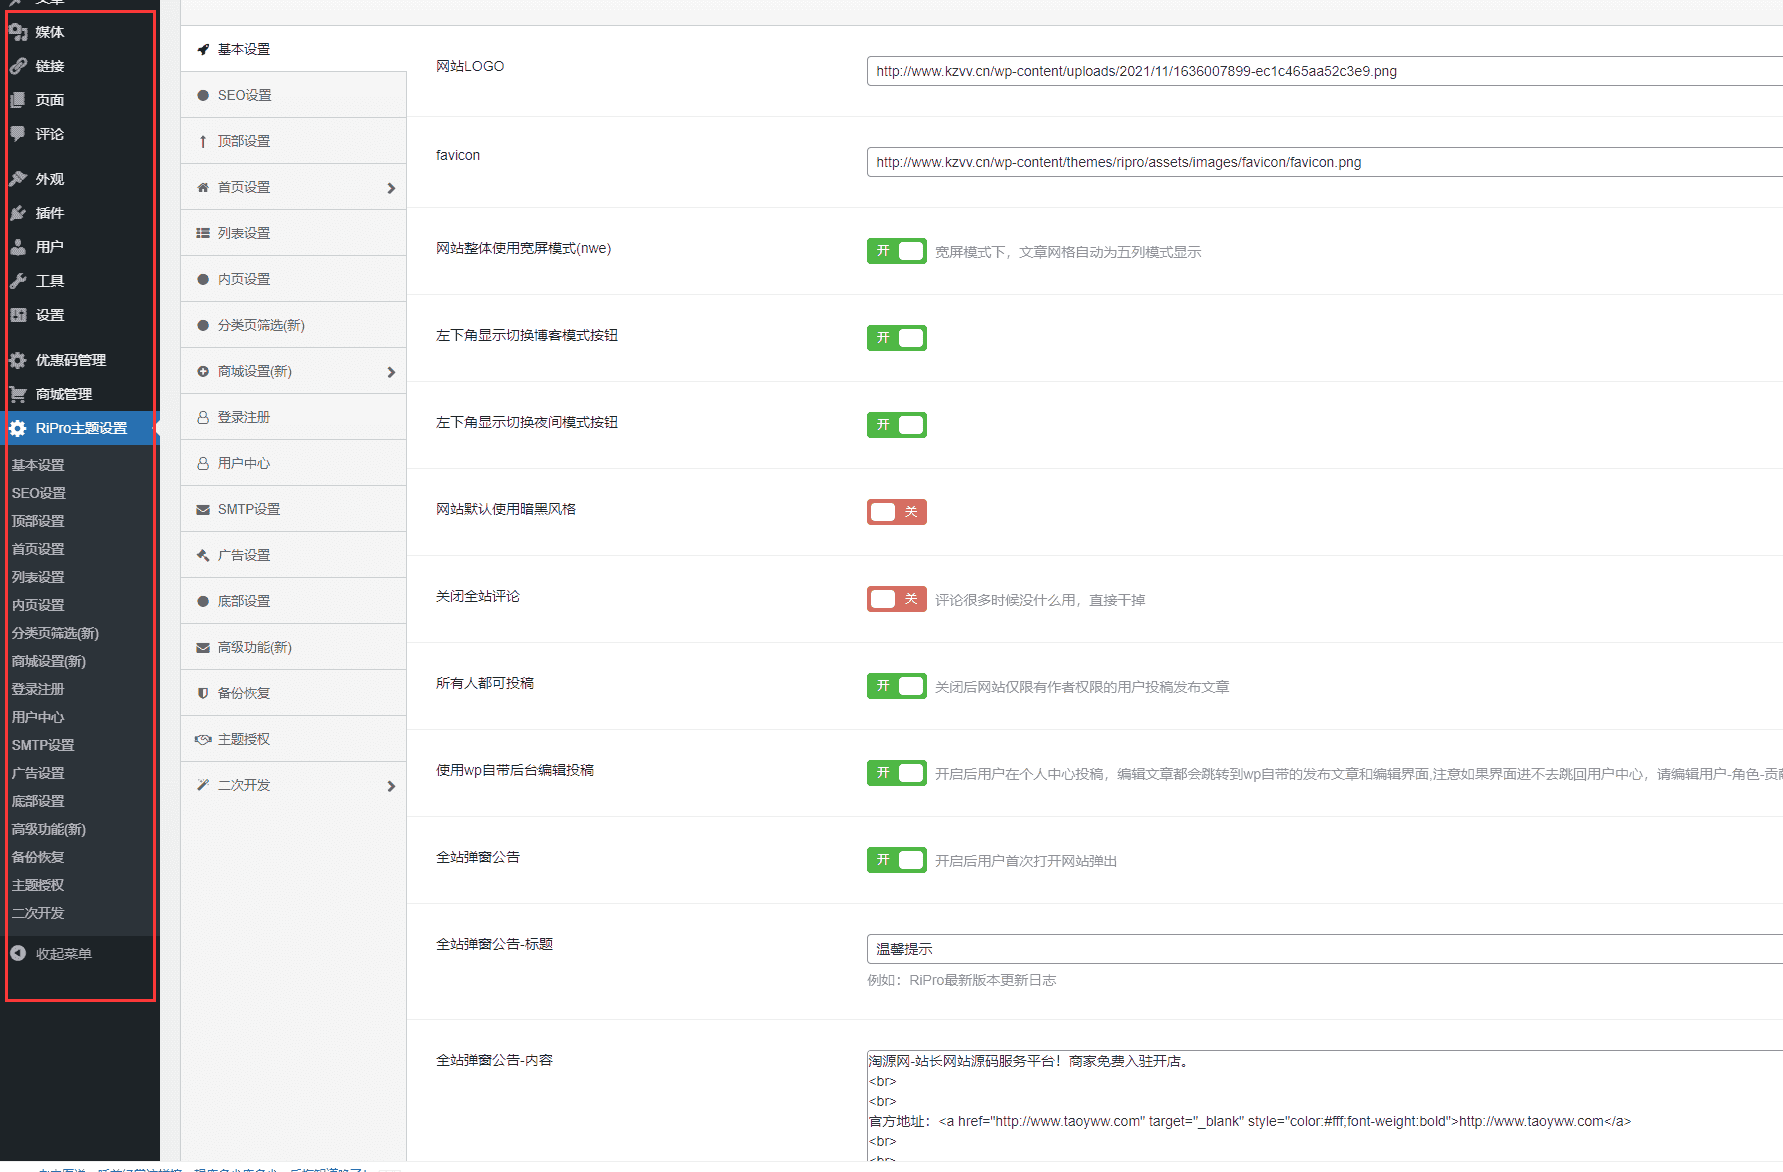Click the plus icon beside 商城设置(新) tab

click(203, 371)
